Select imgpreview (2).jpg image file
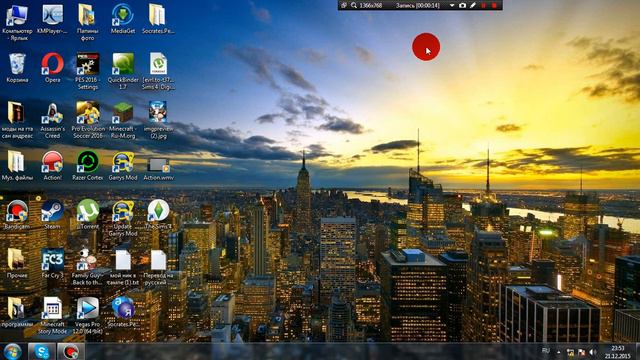The width and height of the screenshot is (640, 360). (158, 113)
